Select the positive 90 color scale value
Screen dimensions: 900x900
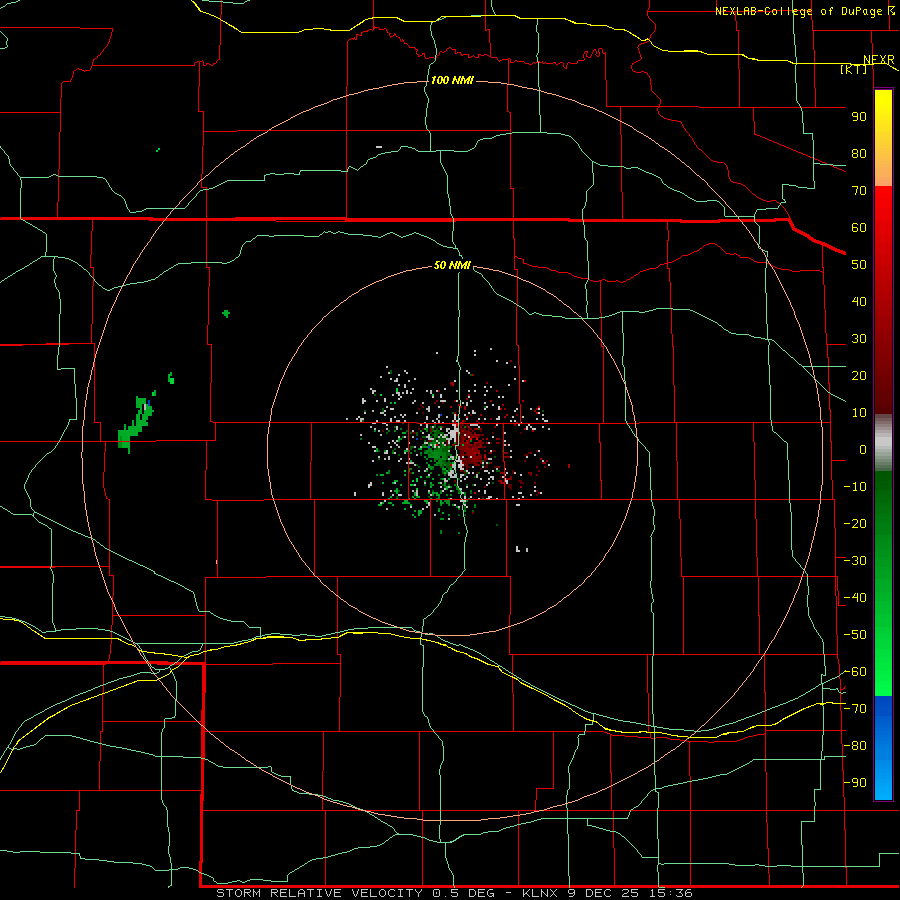(859, 117)
